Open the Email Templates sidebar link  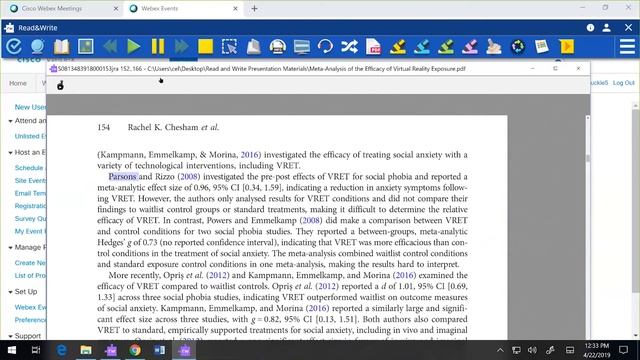click(30, 193)
